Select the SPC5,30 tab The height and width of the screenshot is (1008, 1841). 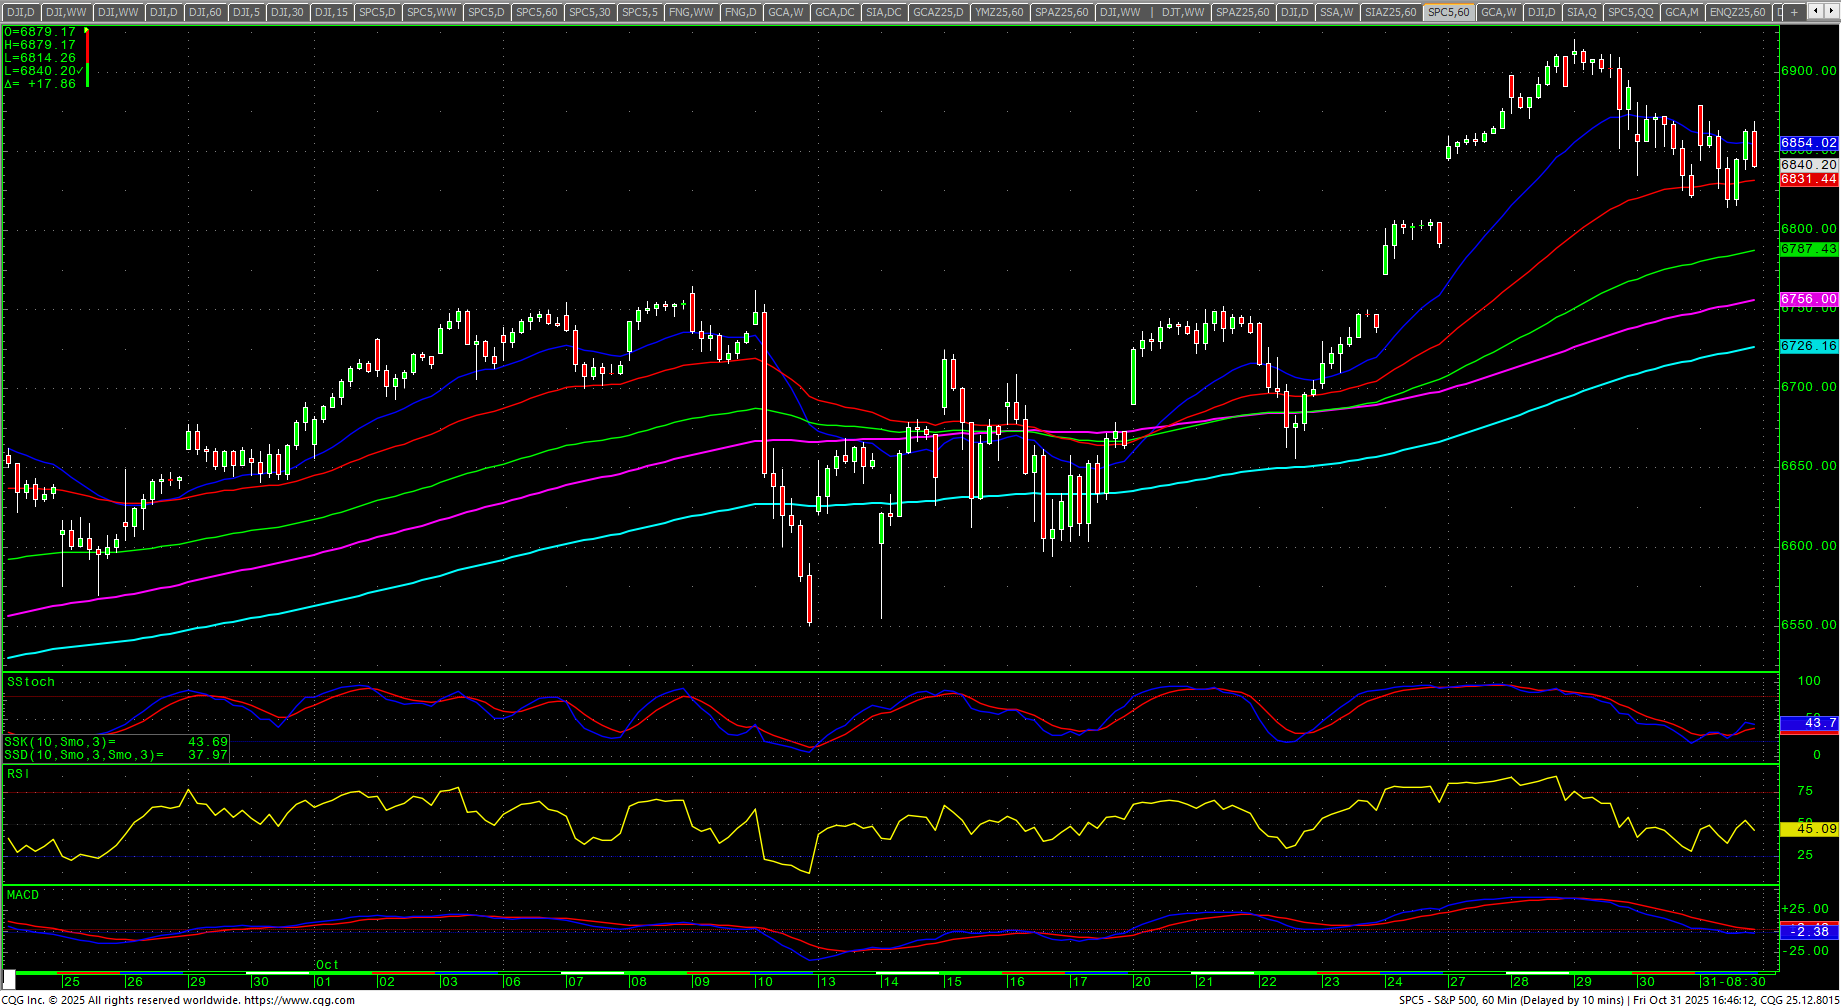coord(589,12)
